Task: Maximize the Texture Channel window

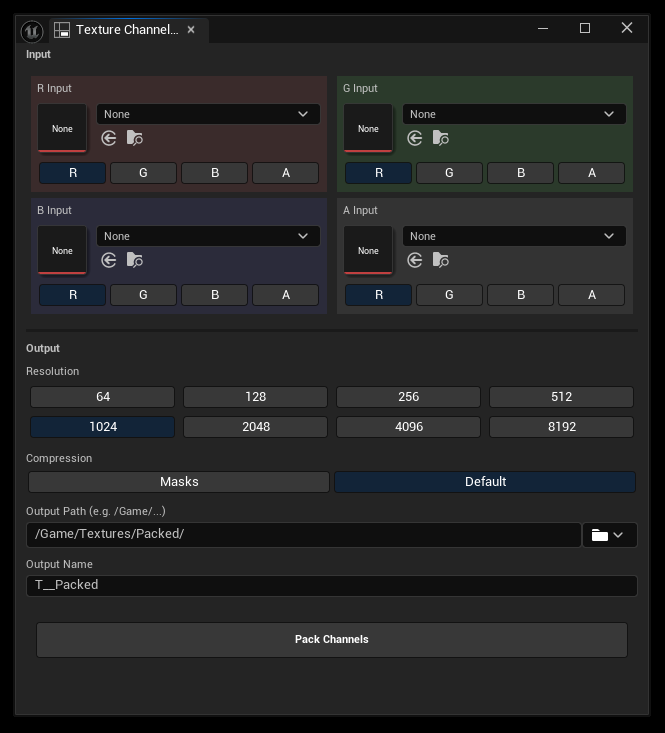Action: [x=585, y=29]
